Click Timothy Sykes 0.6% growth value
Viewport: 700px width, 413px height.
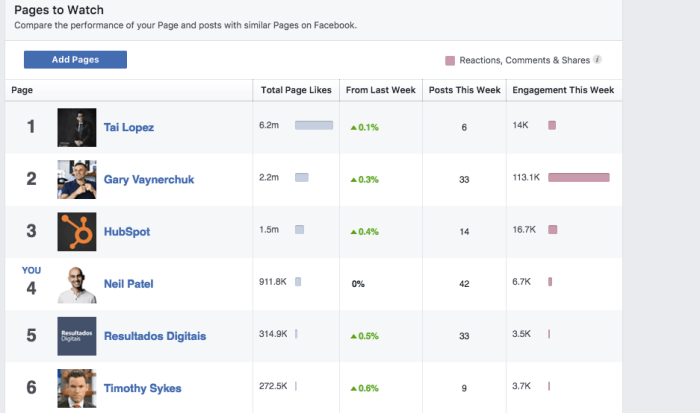click(365, 389)
